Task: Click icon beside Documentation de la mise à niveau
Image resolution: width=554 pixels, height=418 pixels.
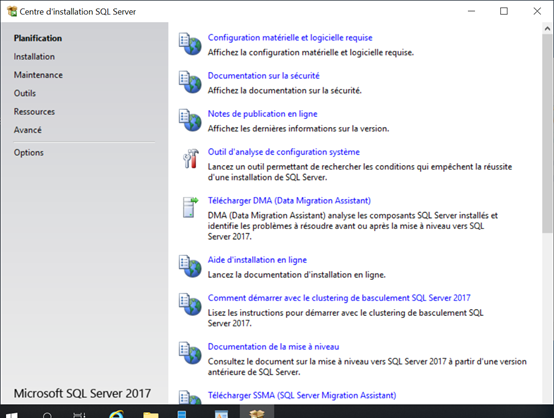Action: click(x=190, y=353)
